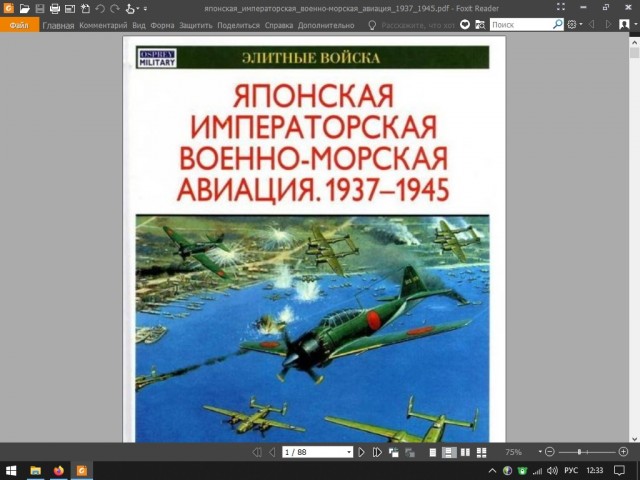Click the next view icon
This screenshot has height=480, width=640.
tap(409, 452)
